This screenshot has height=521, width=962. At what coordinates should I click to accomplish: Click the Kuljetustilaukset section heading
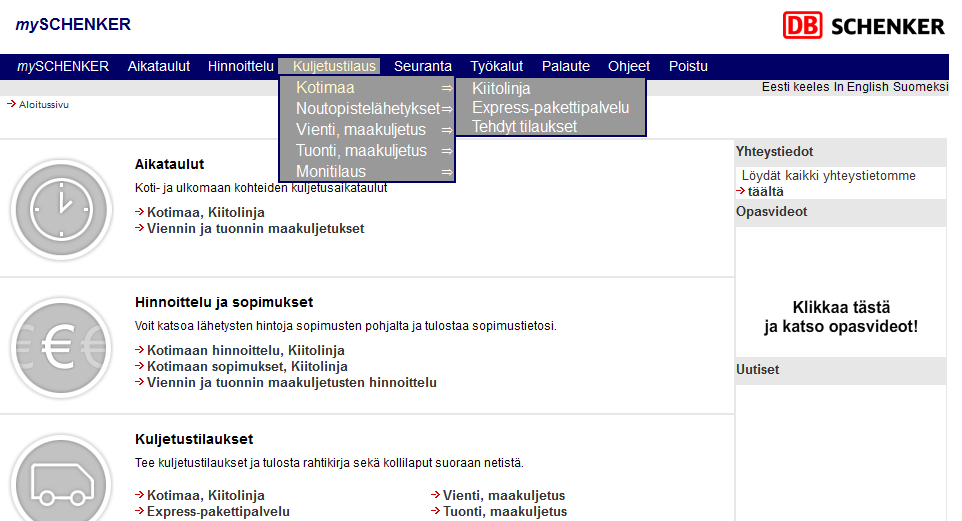[194, 439]
